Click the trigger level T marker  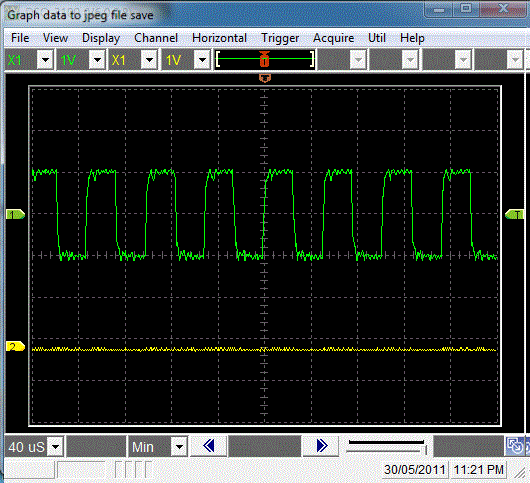pyautogui.click(x=514, y=214)
